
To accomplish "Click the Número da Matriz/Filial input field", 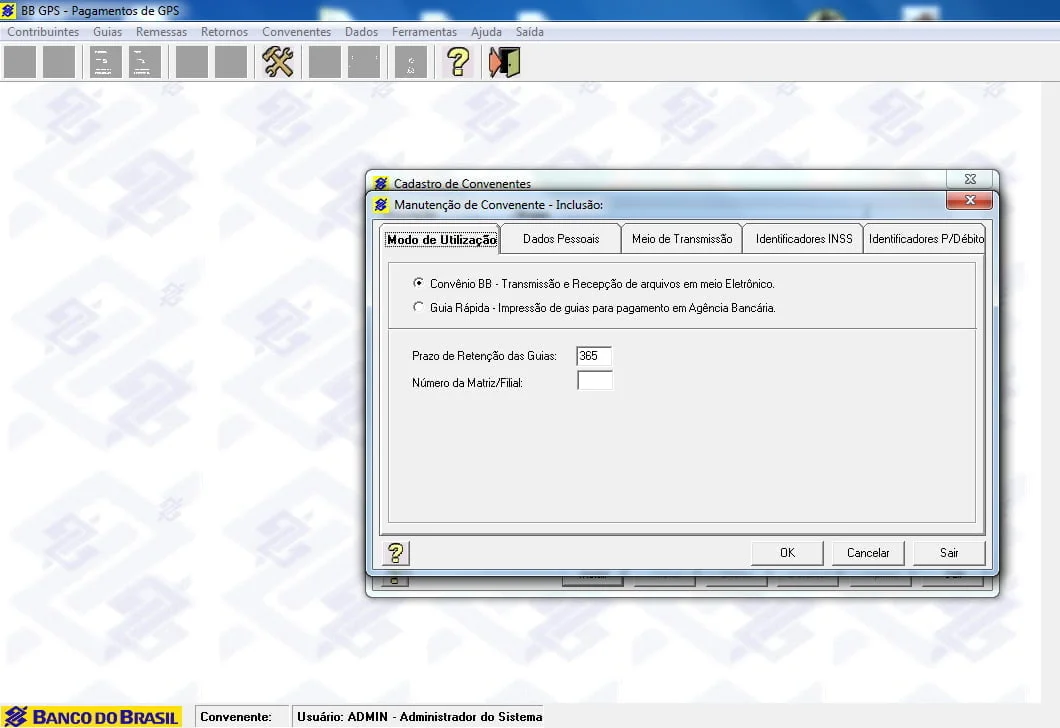I will click(x=595, y=381).
